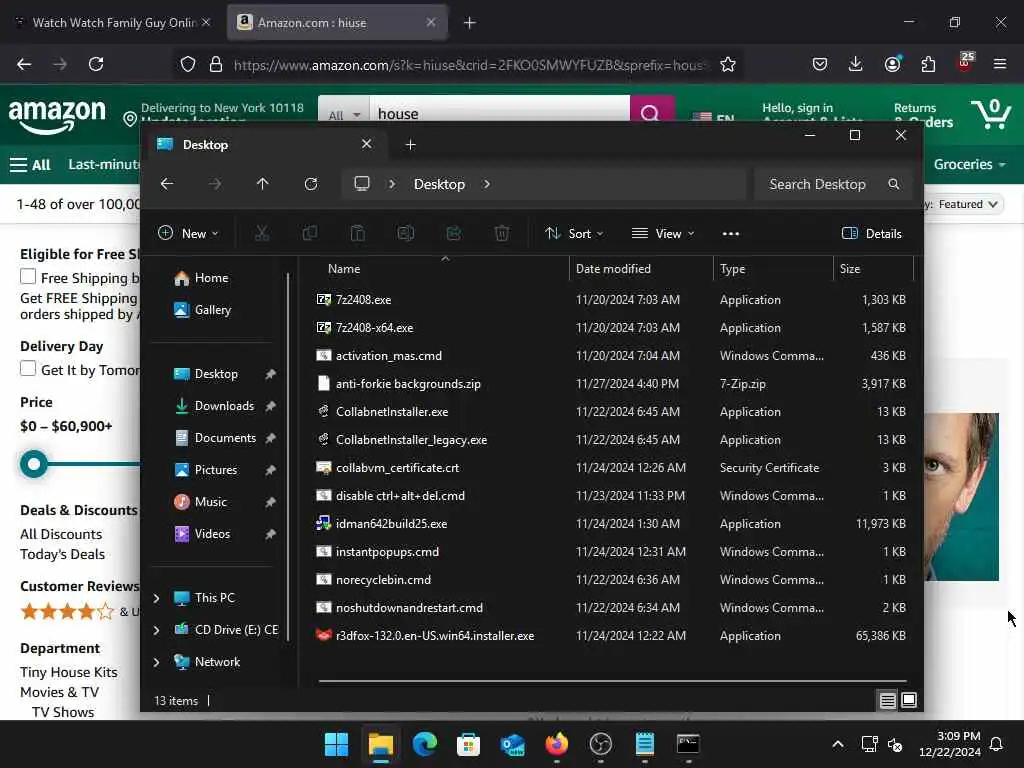
Task: Expand the Network tree node
Action: [156, 662]
